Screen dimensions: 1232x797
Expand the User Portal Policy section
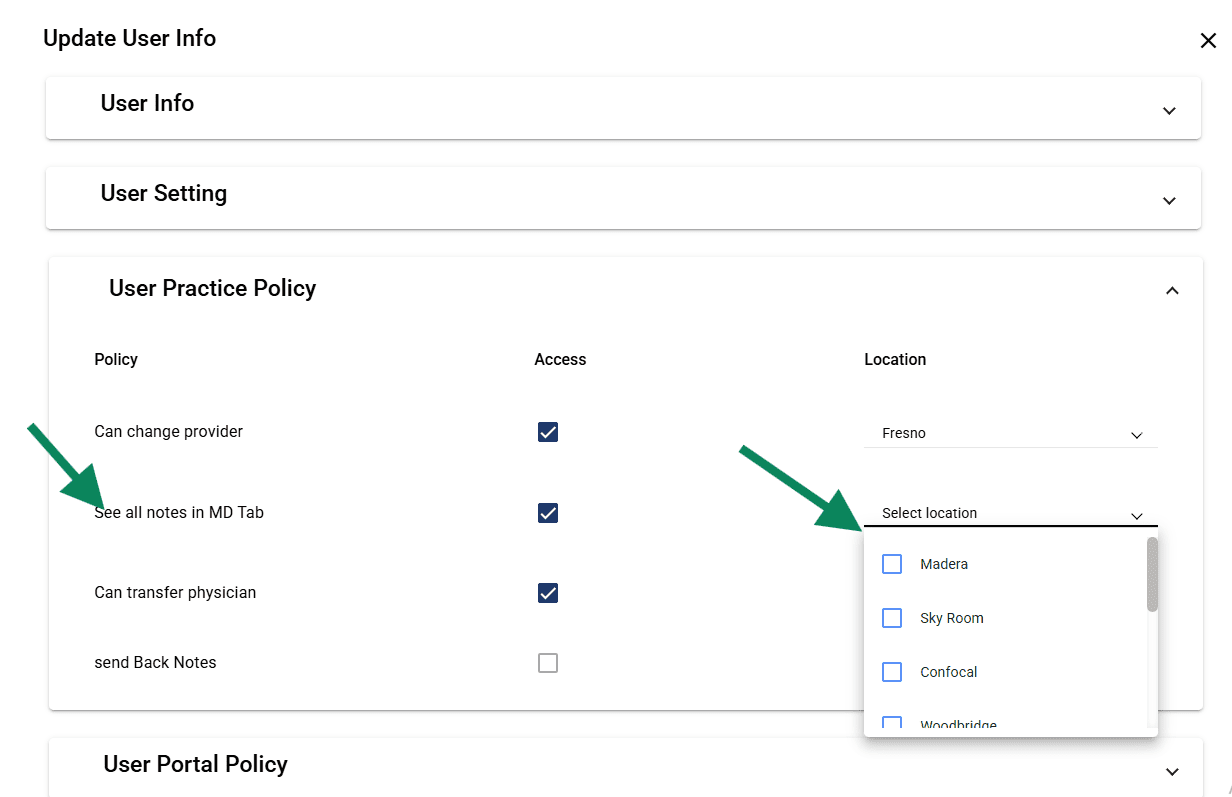pos(1170,771)
